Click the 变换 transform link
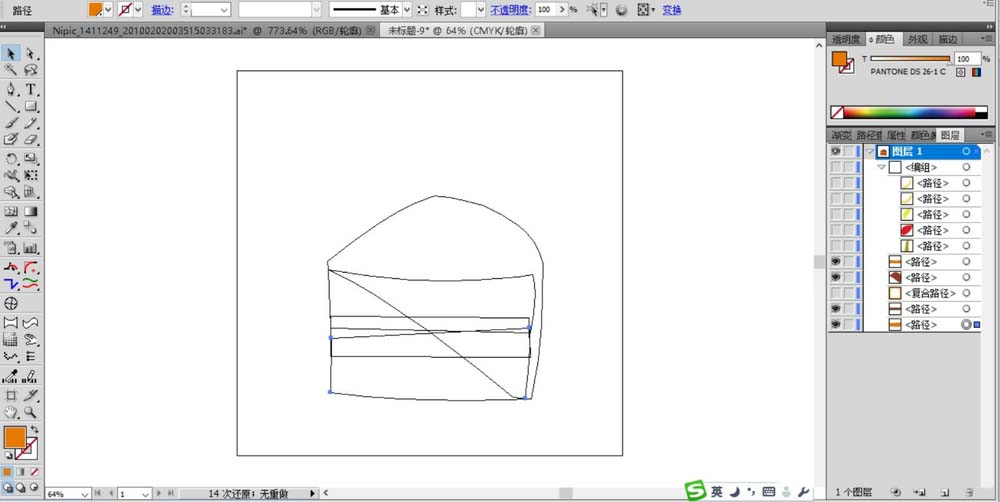The height and width of the screenshot is (502, 1000). (x=672, y=9)
